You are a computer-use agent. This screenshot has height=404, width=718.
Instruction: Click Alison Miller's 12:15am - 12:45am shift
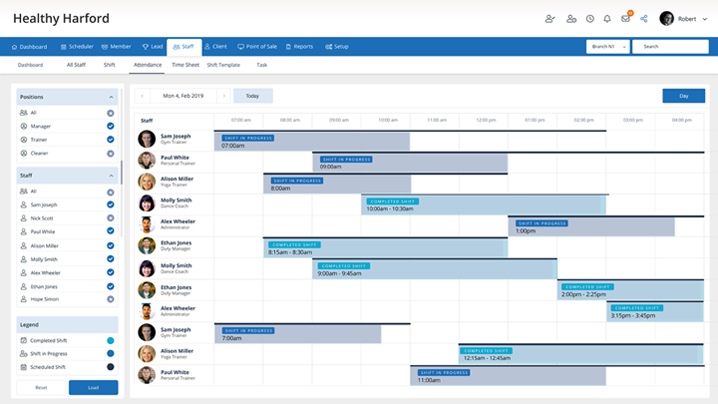[x=581, y=355]
